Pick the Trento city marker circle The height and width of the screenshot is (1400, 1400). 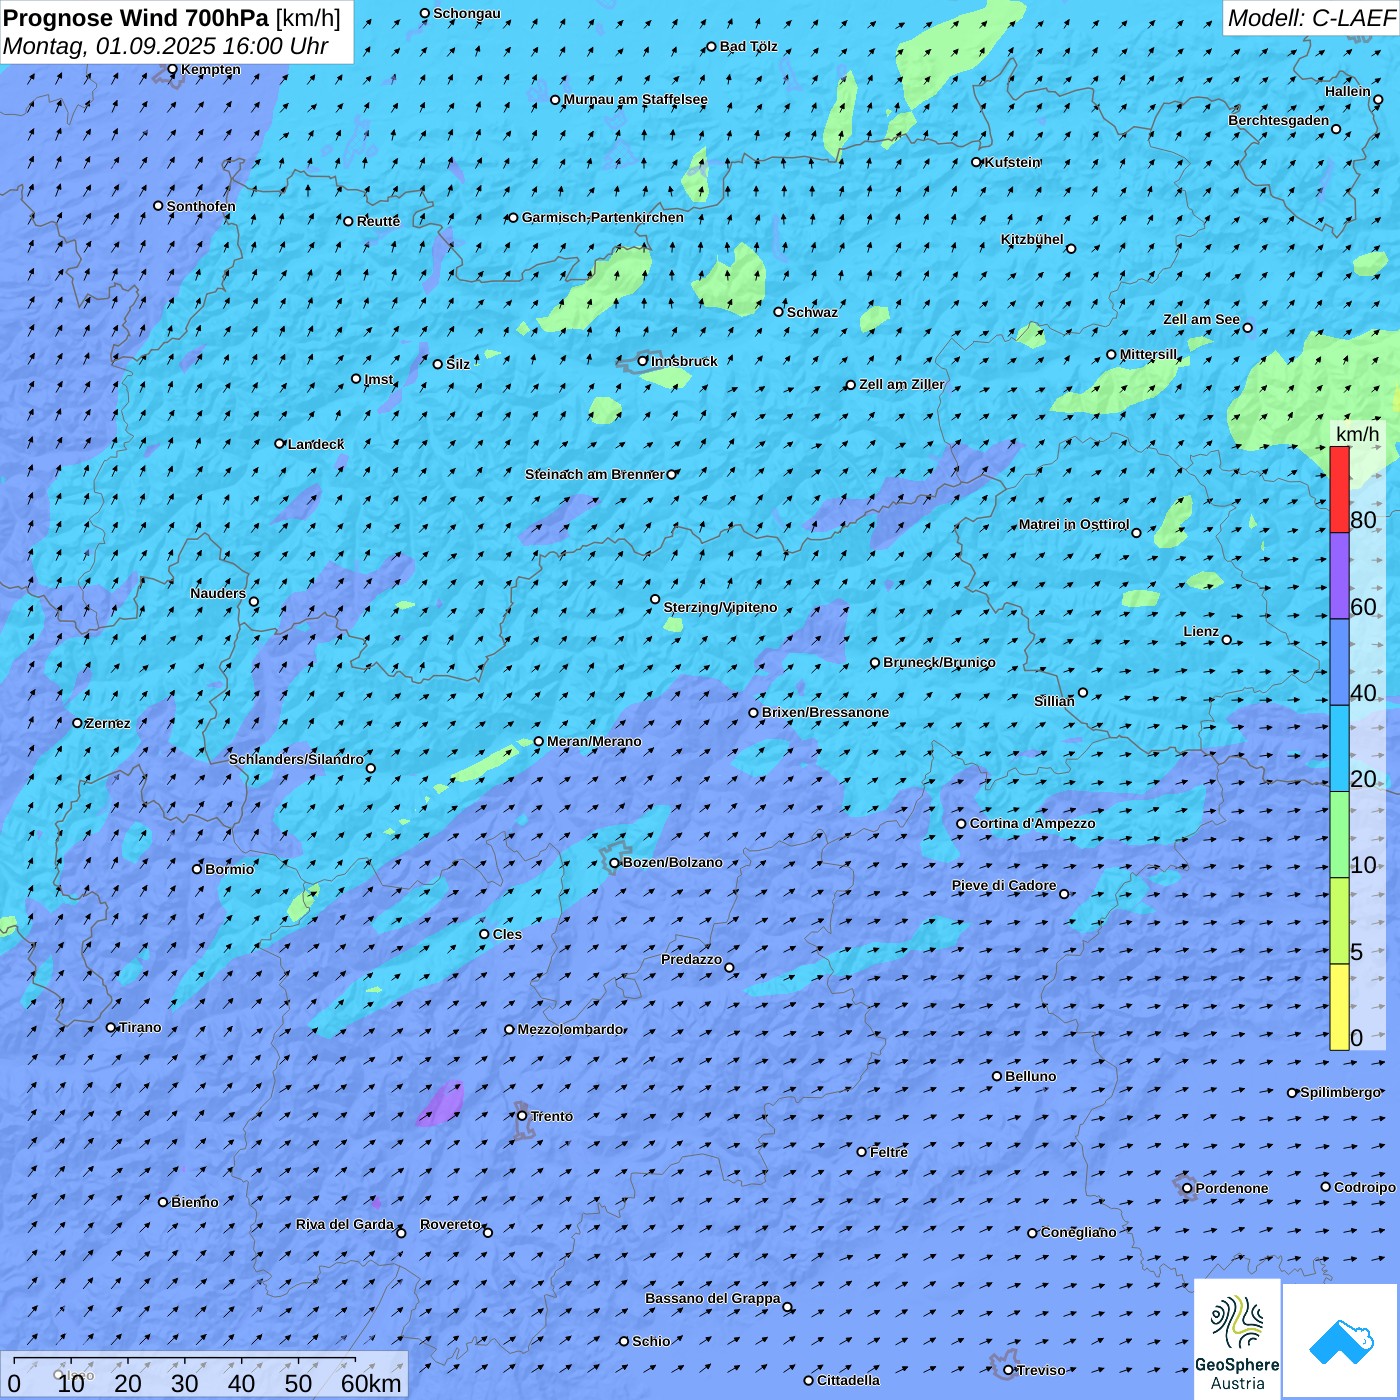[x=522, y=1116]
